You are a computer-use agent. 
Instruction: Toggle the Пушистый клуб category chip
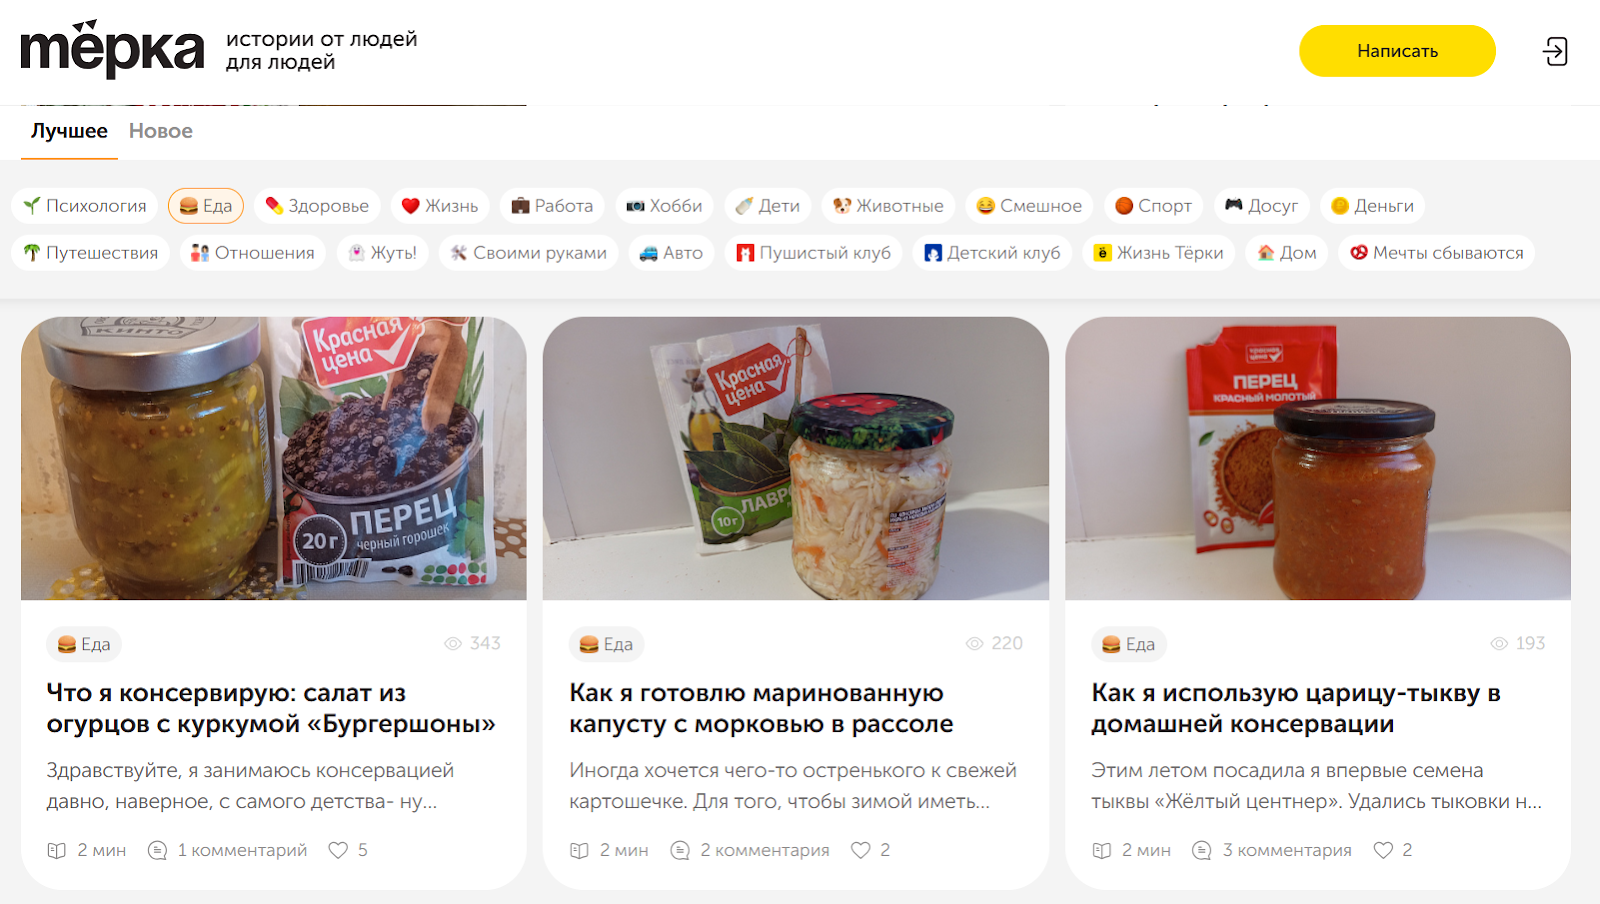point(813,253)
